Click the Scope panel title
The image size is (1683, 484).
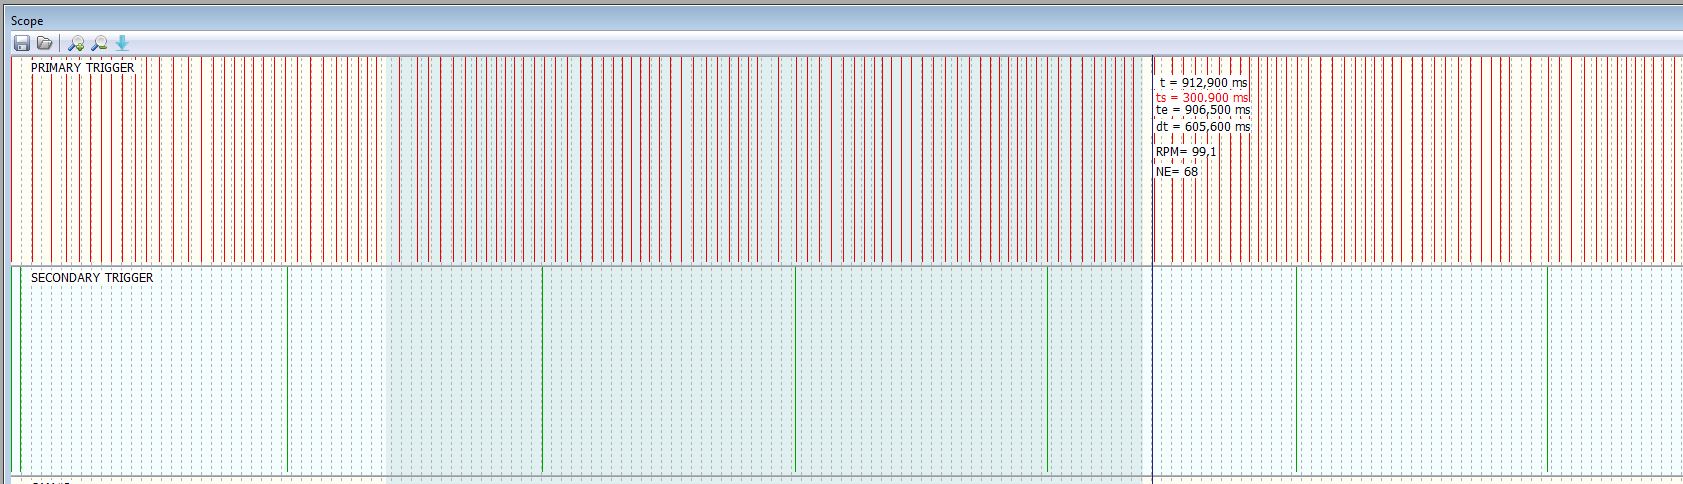(27, 21)
